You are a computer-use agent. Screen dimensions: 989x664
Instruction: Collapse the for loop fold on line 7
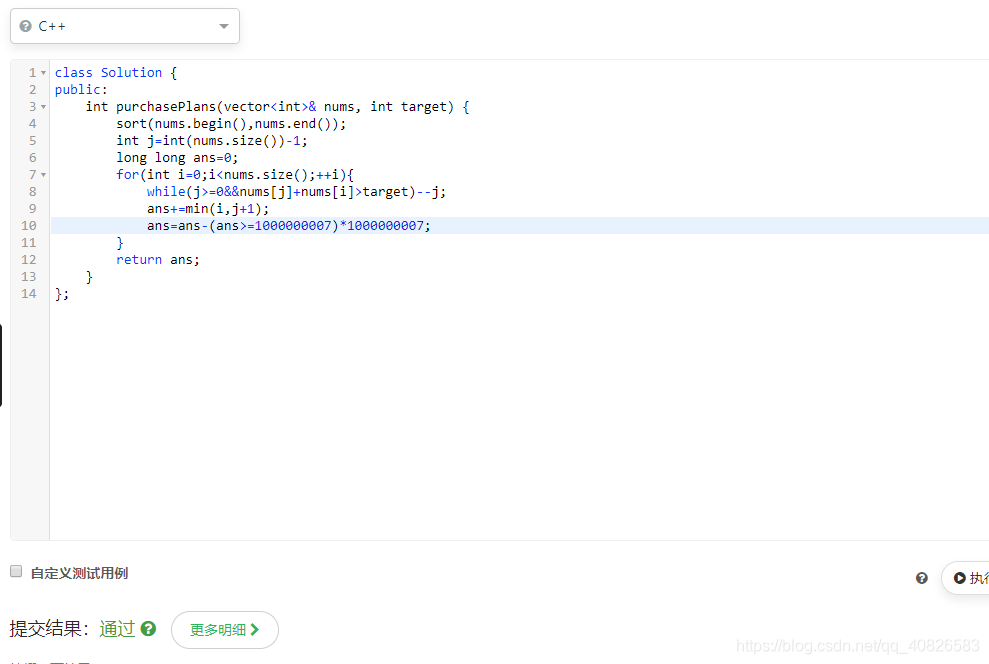44,175
